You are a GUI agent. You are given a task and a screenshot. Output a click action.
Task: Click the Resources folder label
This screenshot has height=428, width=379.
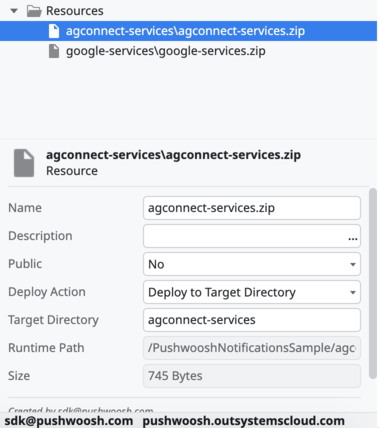[75, 11]
